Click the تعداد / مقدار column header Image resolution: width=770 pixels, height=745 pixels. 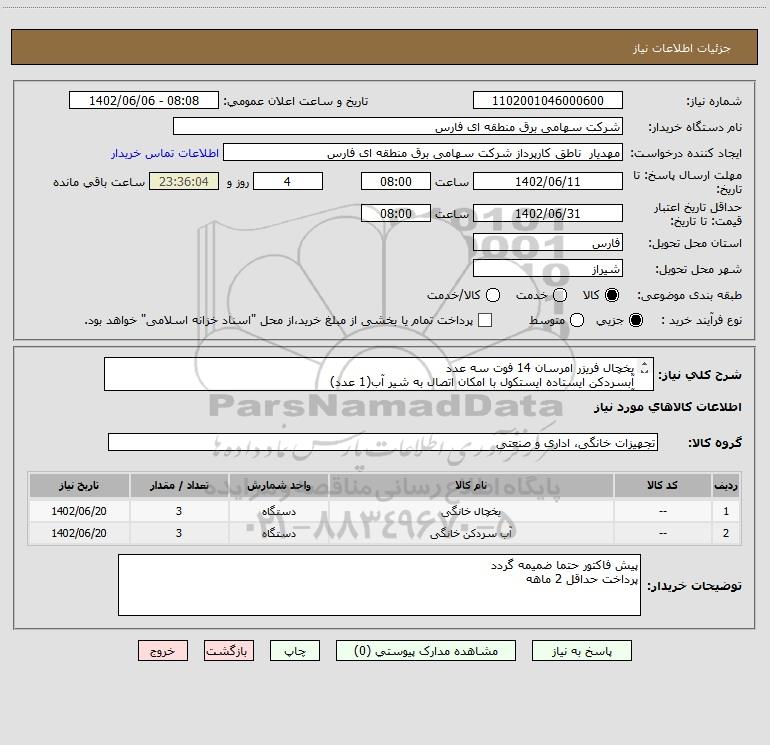pyautogui.click(x=179, y=485)
